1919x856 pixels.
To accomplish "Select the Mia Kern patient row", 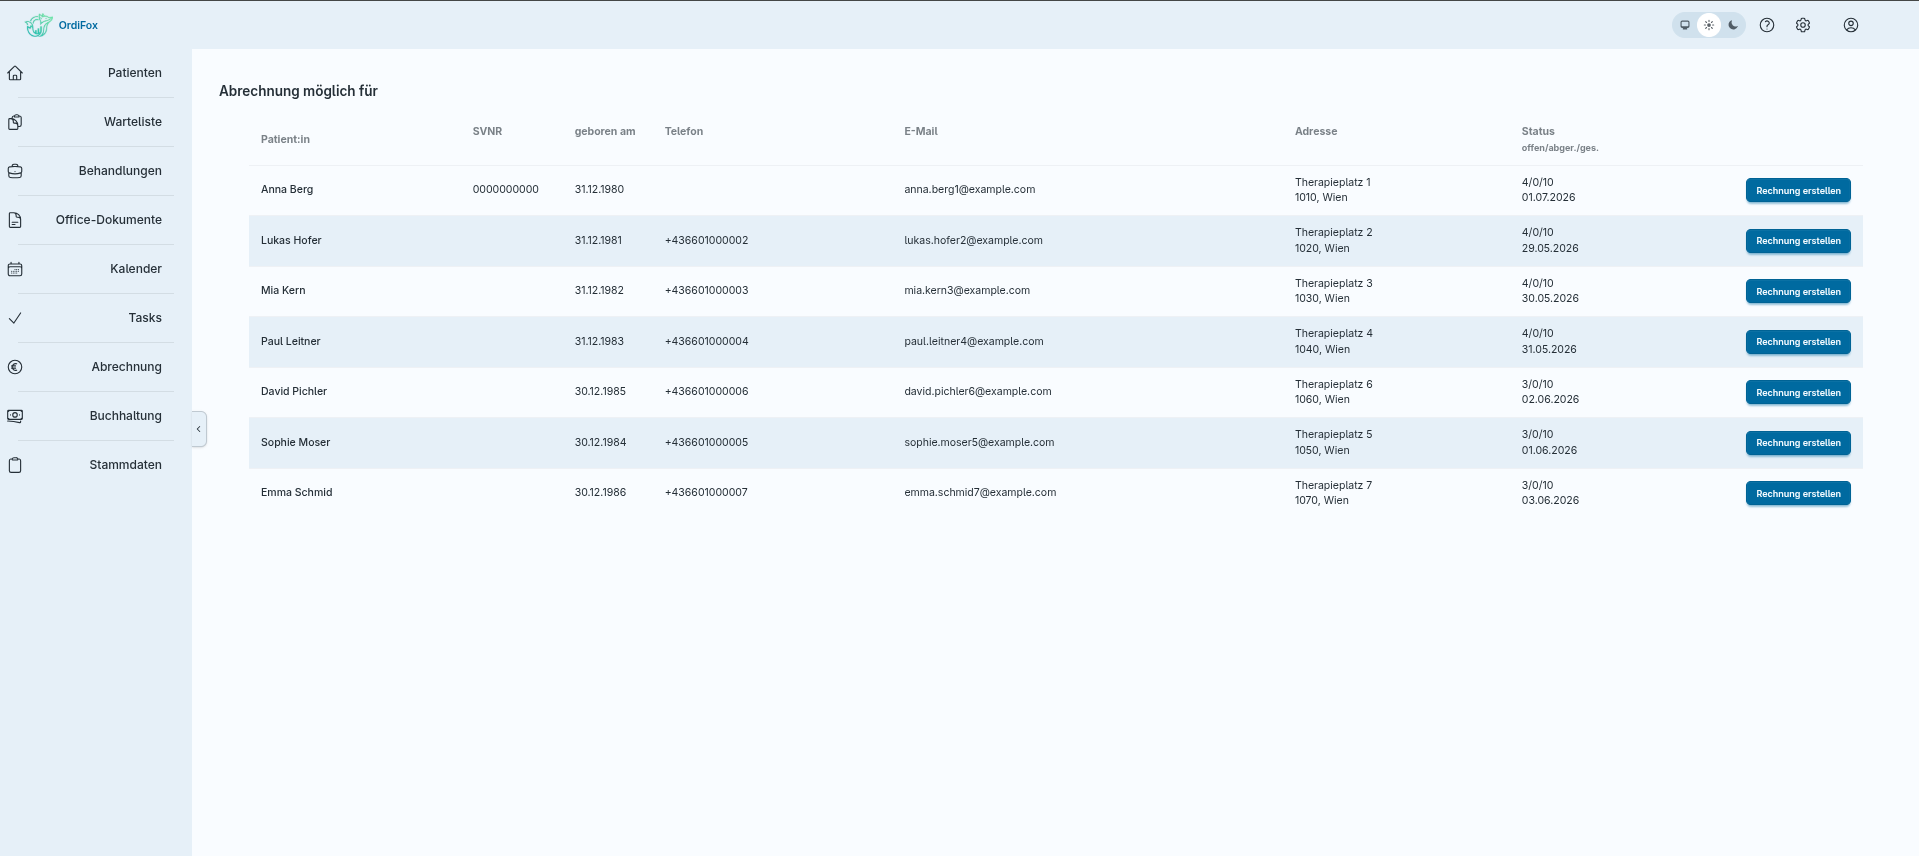I will tap(1055, 291).
